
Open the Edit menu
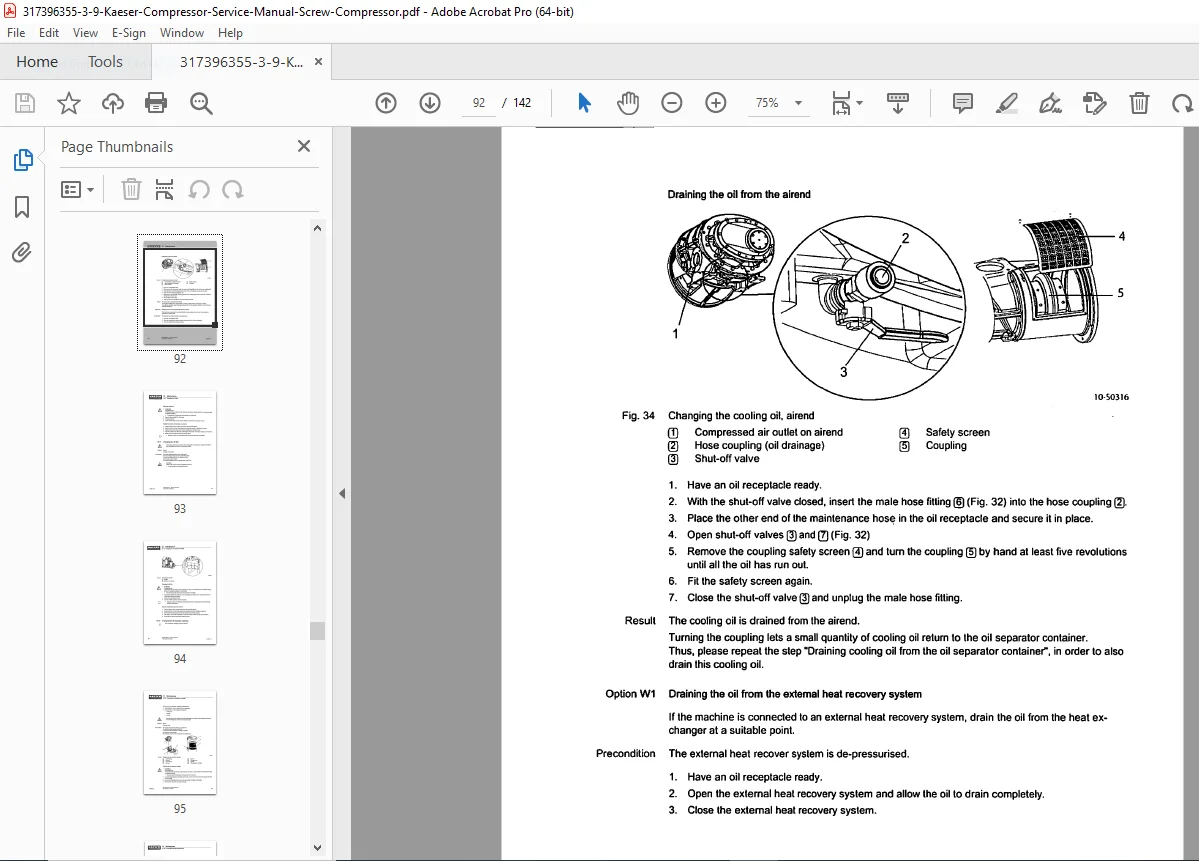pyautogui.click(x=49, y=33)
